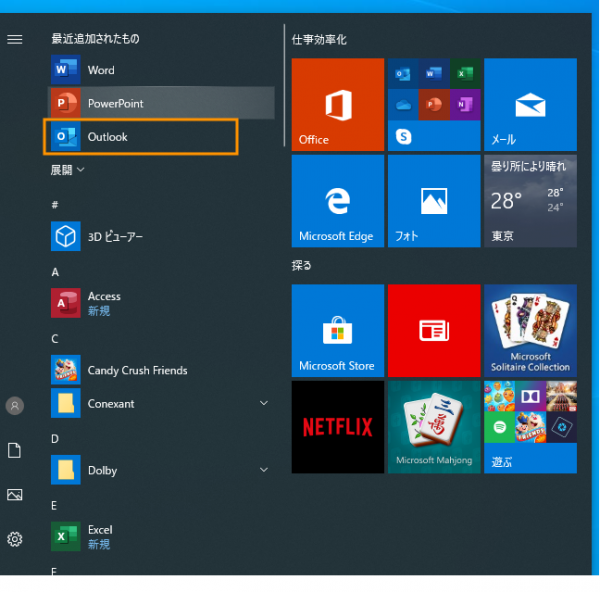Open the Word mini tile in Office group

[434, 73]
